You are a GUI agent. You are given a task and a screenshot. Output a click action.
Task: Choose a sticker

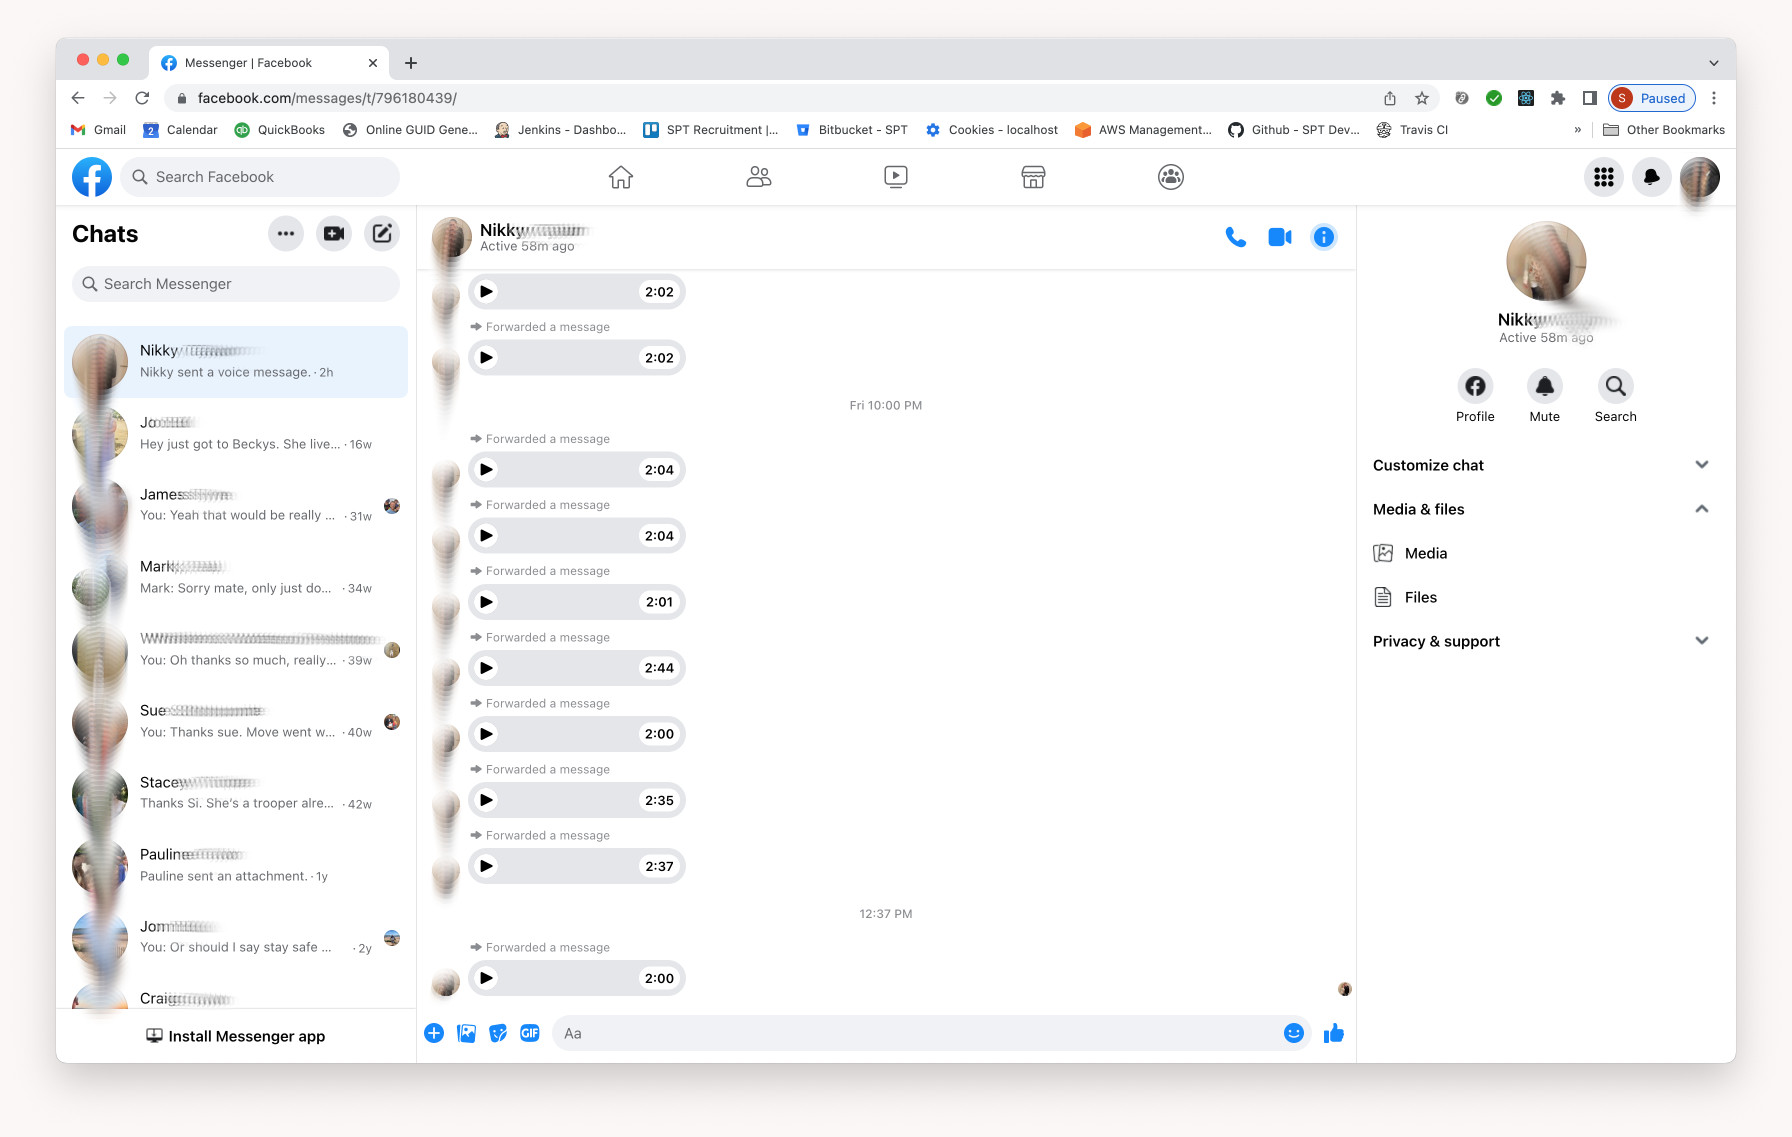point(498,1033)
